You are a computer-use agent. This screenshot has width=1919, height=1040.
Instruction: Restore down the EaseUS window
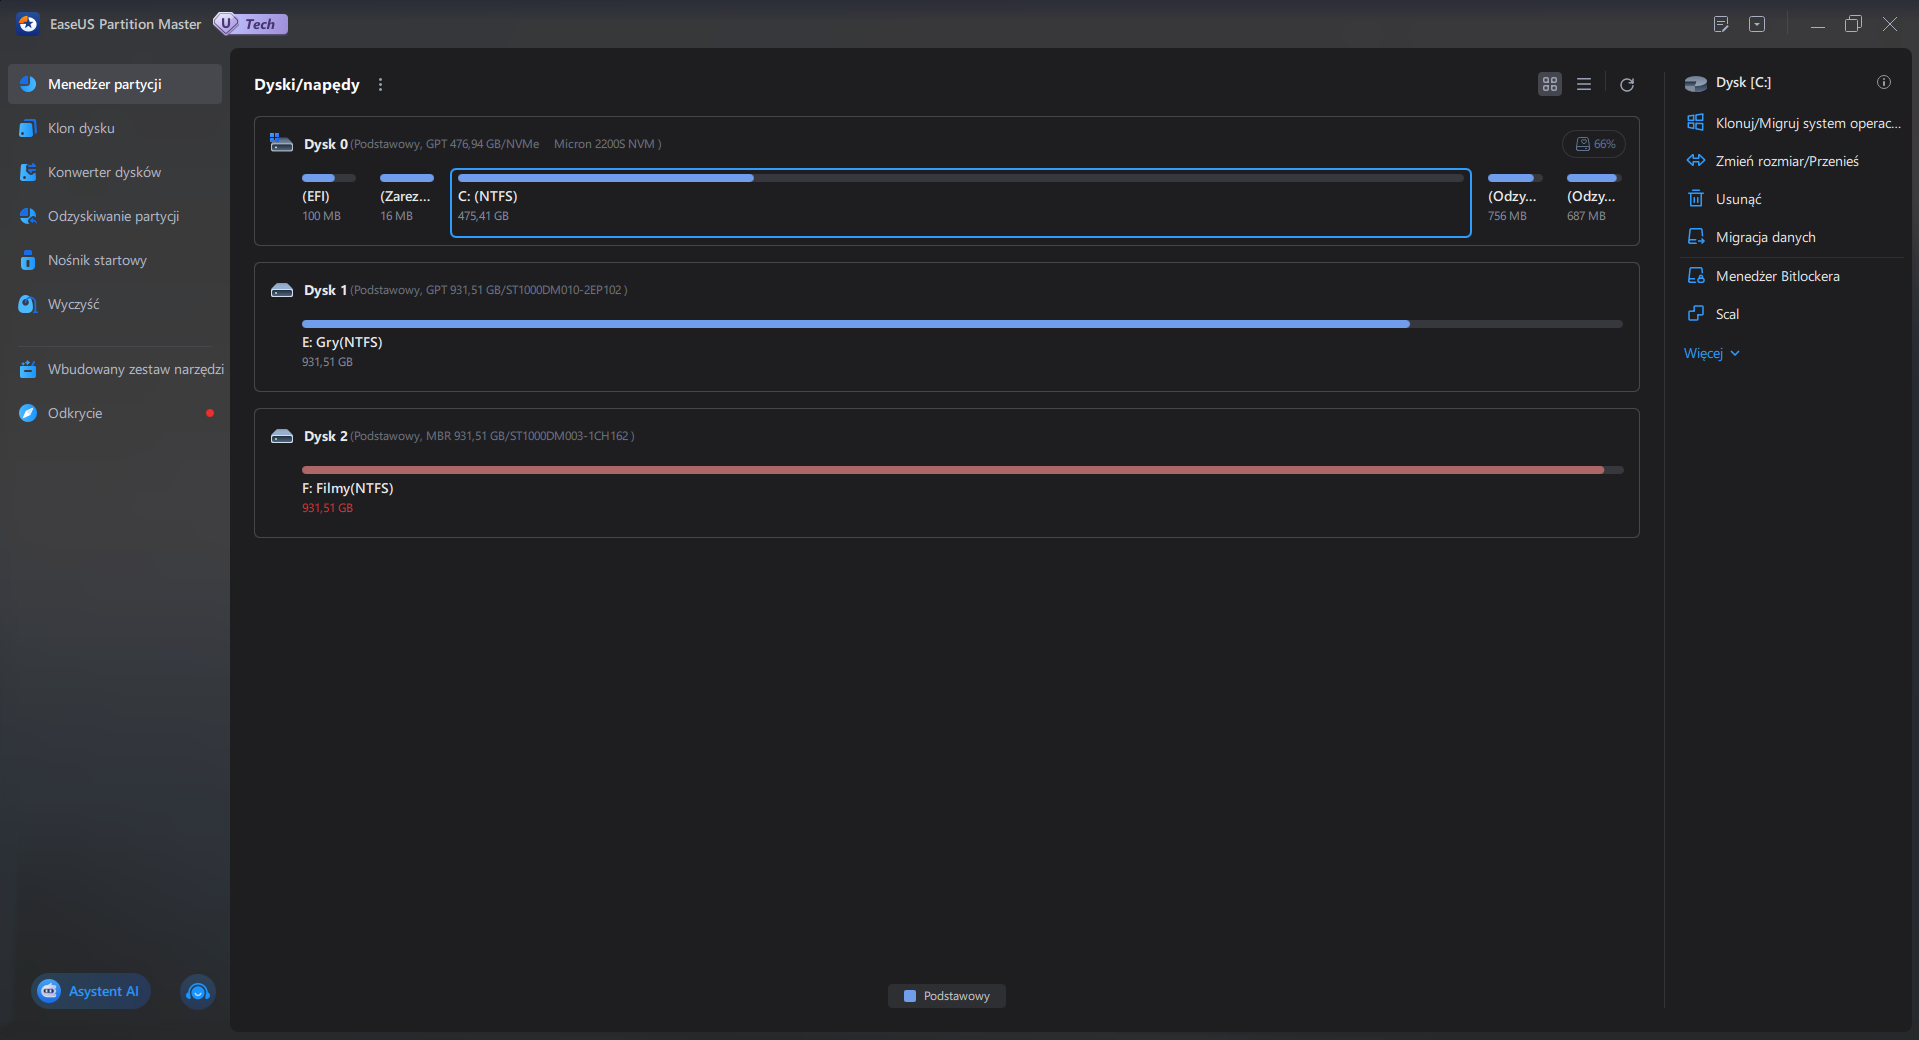click(x=1853, y=24)
